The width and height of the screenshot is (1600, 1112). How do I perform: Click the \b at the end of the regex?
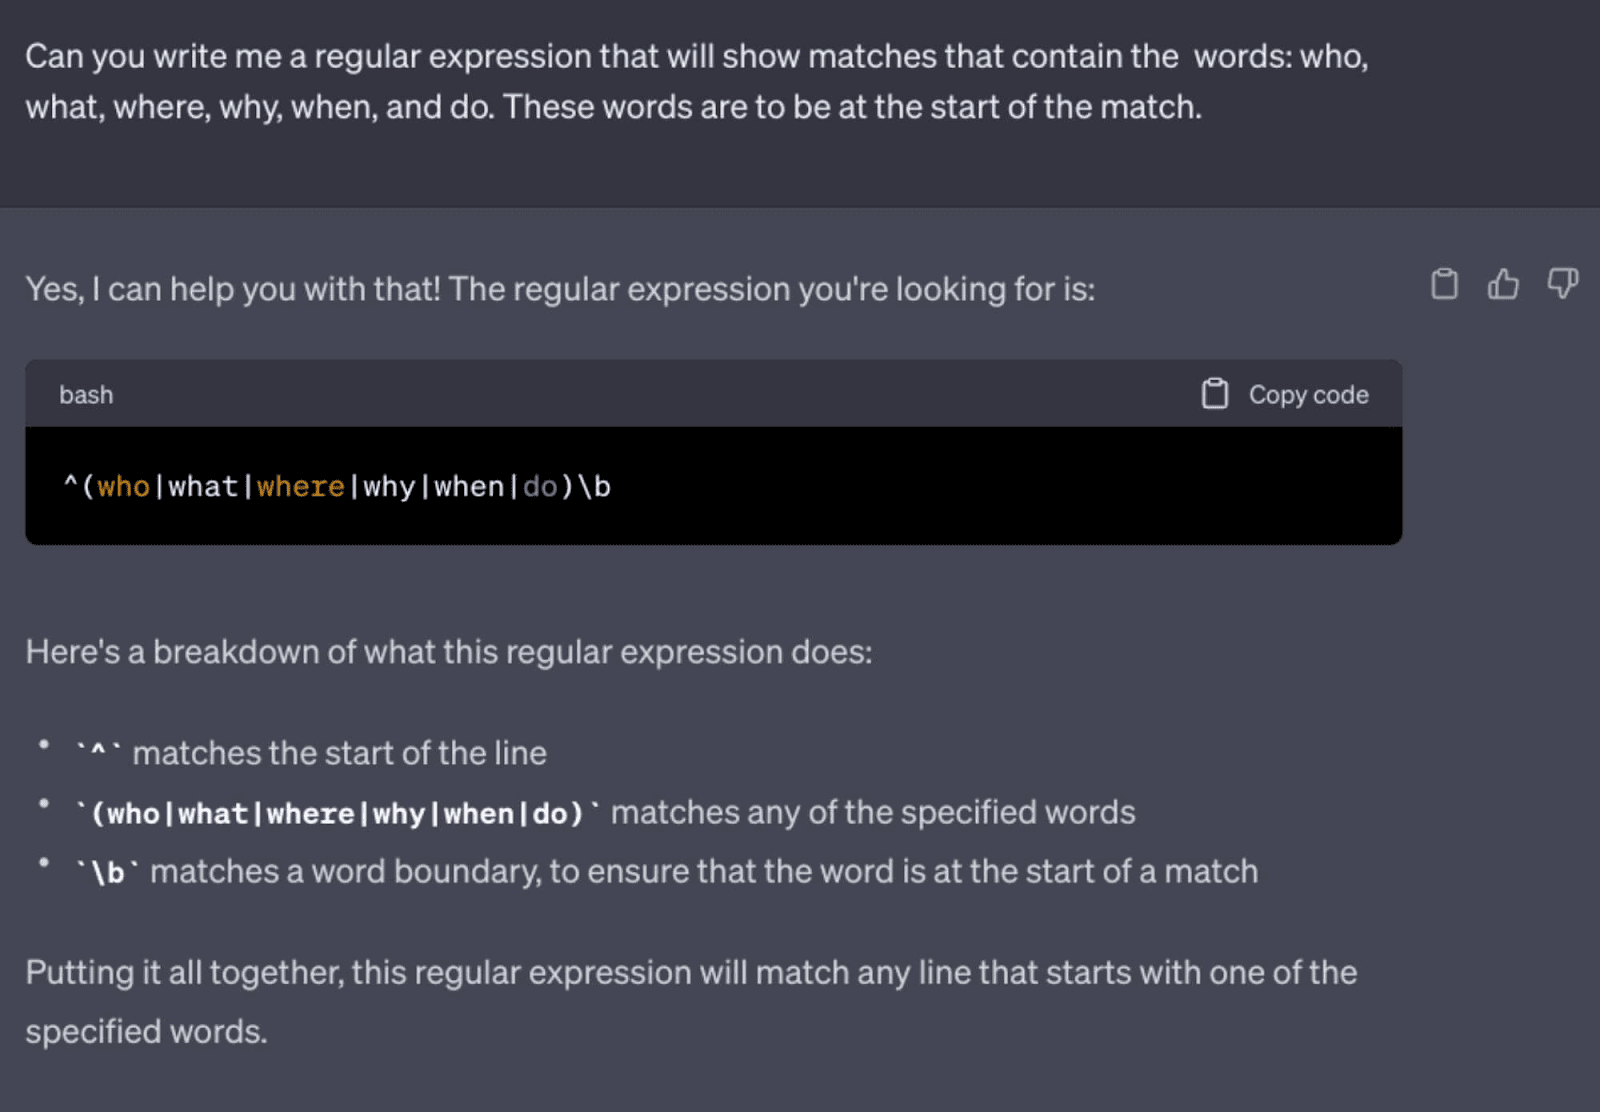click(594, 487)
